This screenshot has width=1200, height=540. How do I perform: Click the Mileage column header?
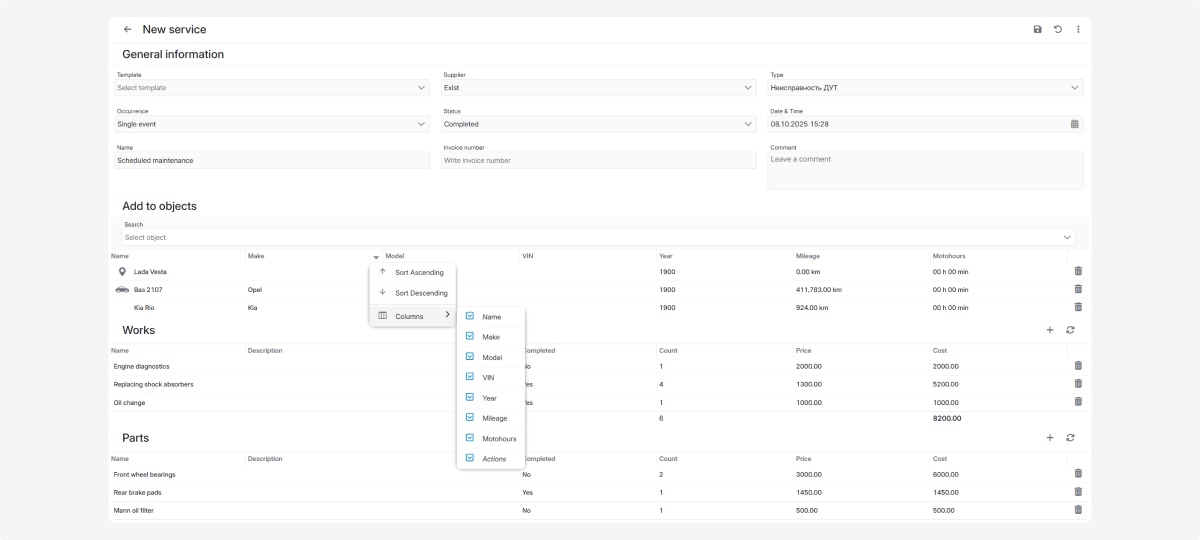point(808,256)
